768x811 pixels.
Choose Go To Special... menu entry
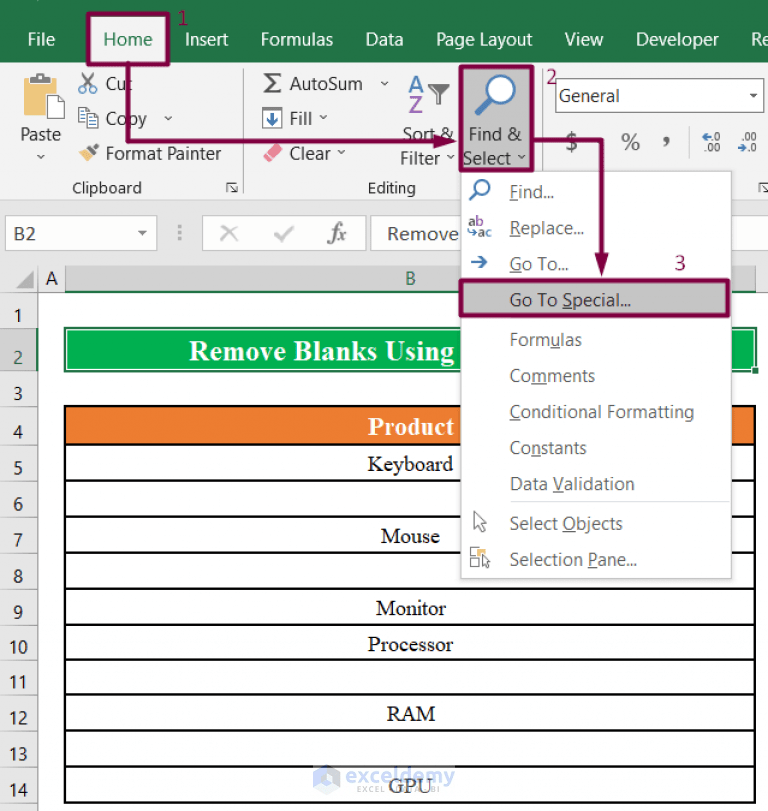[x=594, y=299]
